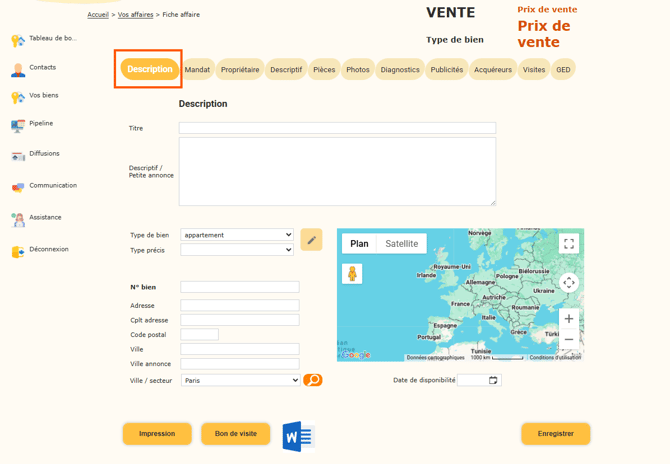Click the map camera pan control

pyautogui.click(x=569, y=282)
